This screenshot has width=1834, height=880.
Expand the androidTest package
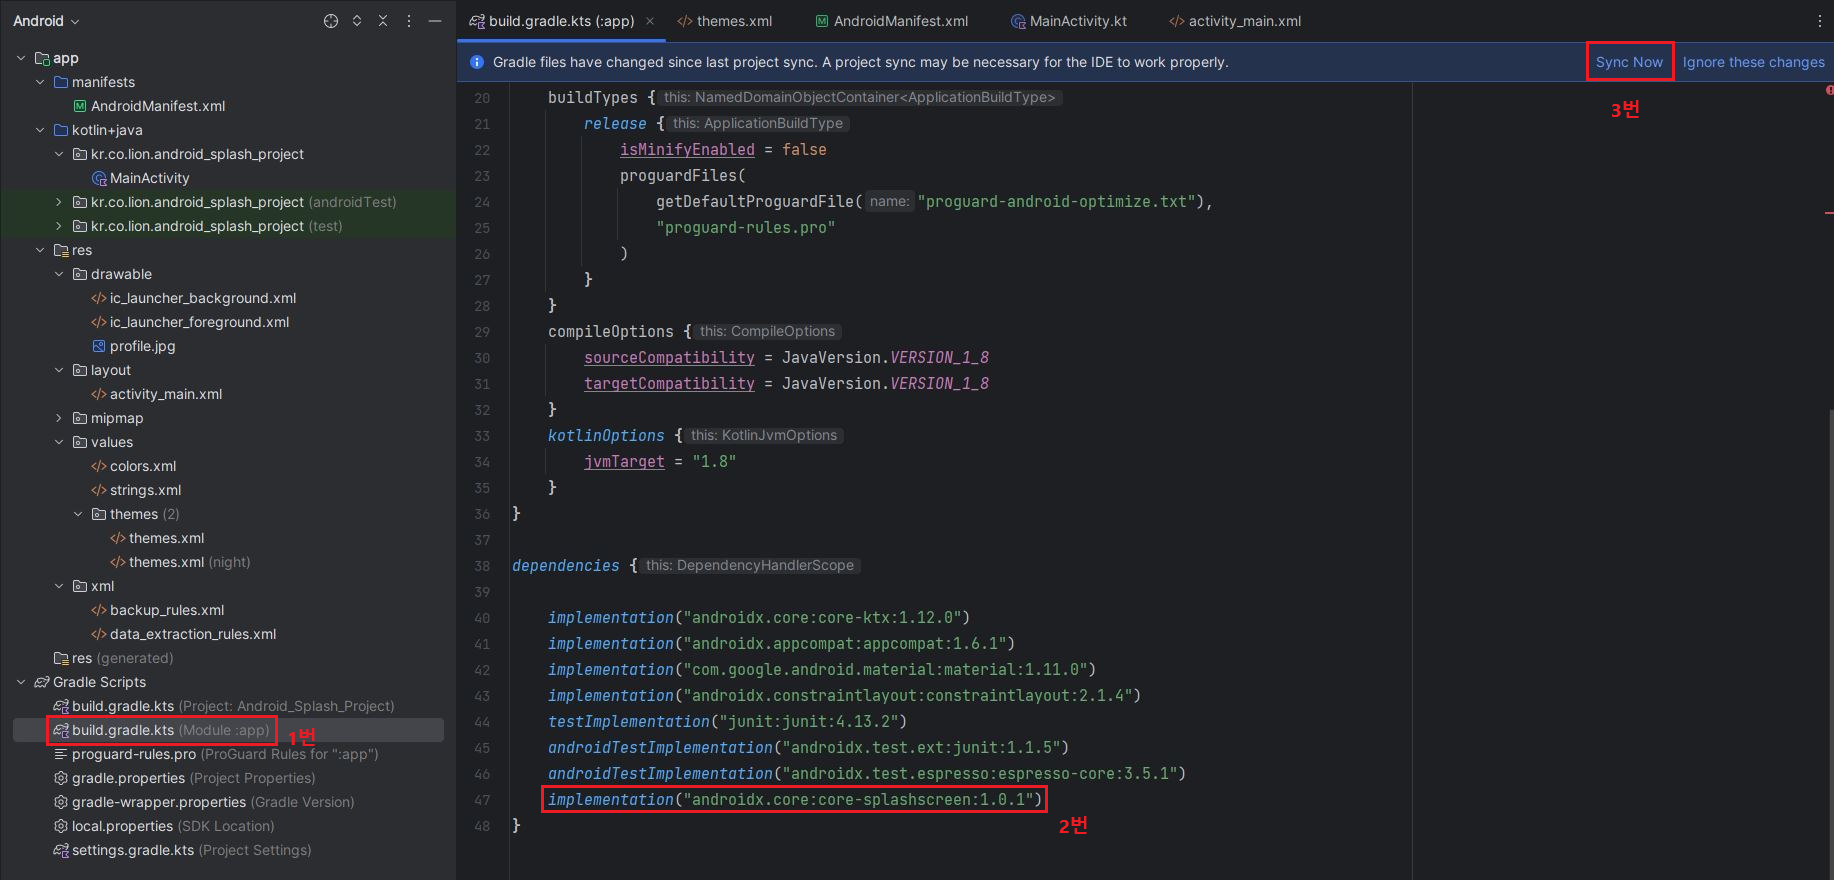point(59,202)
